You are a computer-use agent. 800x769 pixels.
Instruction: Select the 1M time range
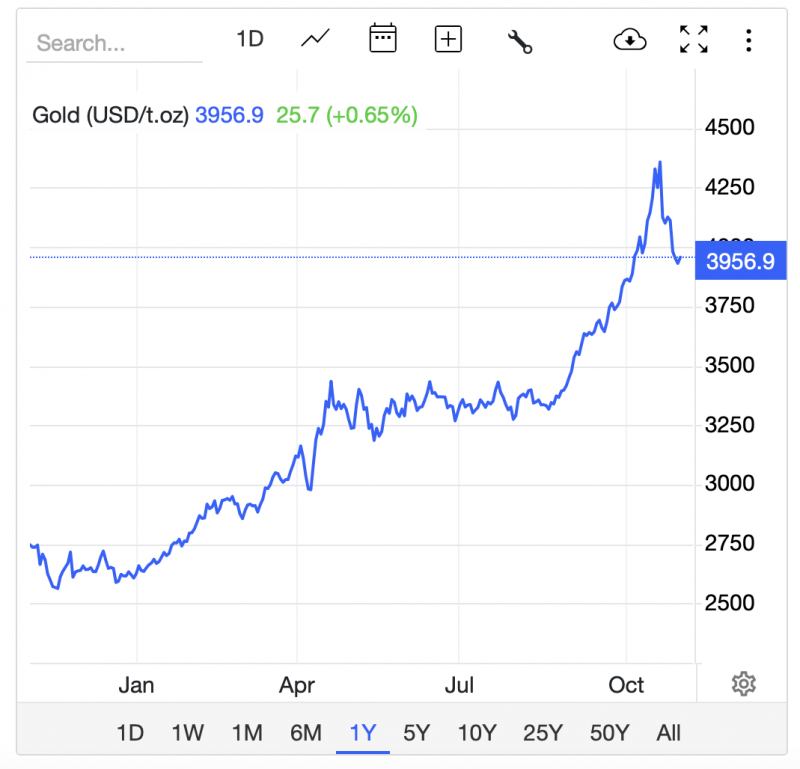click(x=247, y=733)
